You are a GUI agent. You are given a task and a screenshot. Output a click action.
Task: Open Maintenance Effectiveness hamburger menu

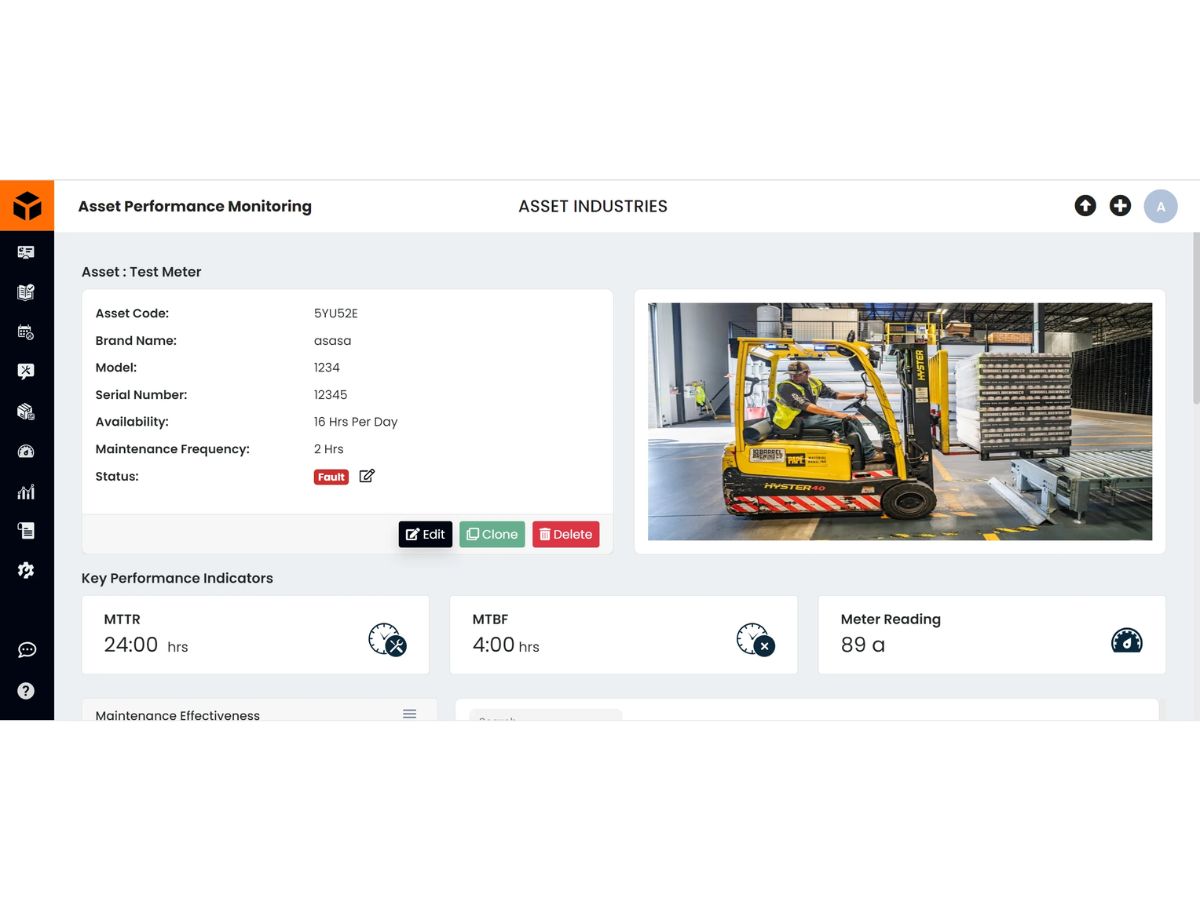pos(410,714)
